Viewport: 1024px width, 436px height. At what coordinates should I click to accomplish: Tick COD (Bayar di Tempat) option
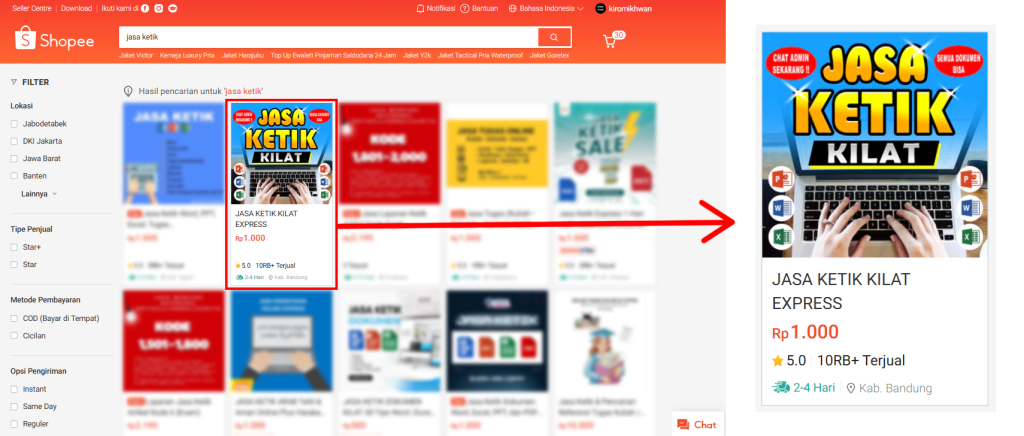(14, 319)
